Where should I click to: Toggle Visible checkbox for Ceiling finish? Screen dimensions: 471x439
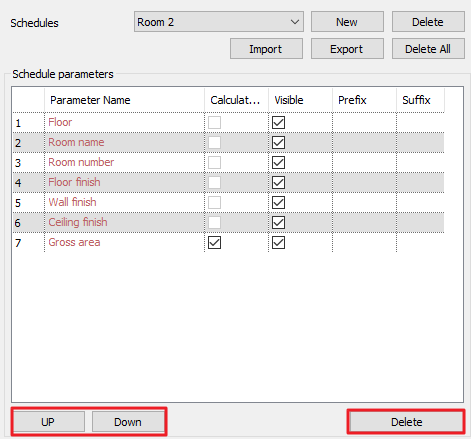[x=278, y=223]
